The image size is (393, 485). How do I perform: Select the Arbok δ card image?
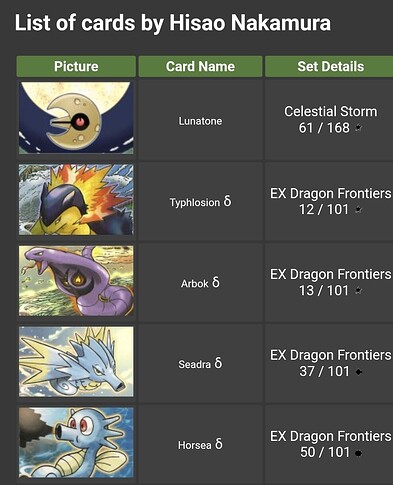(x=76, y=281)
